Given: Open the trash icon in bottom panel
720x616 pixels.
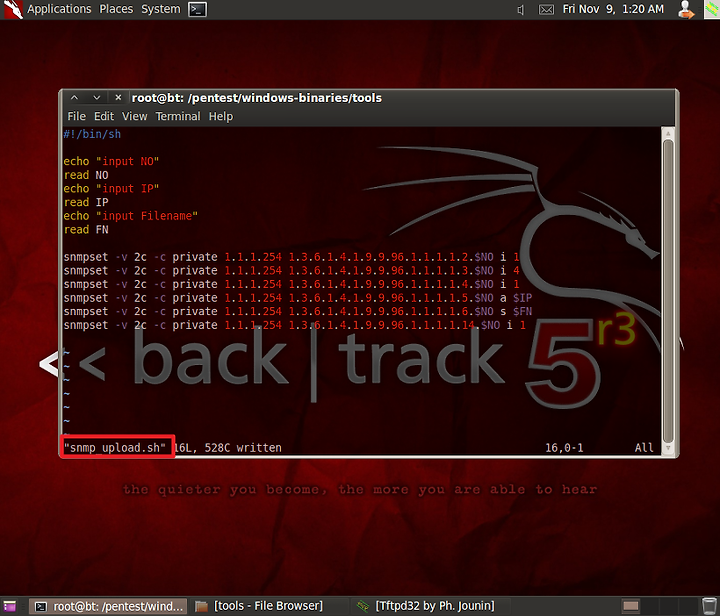Looking at the screenshot, I should (709, 606).
